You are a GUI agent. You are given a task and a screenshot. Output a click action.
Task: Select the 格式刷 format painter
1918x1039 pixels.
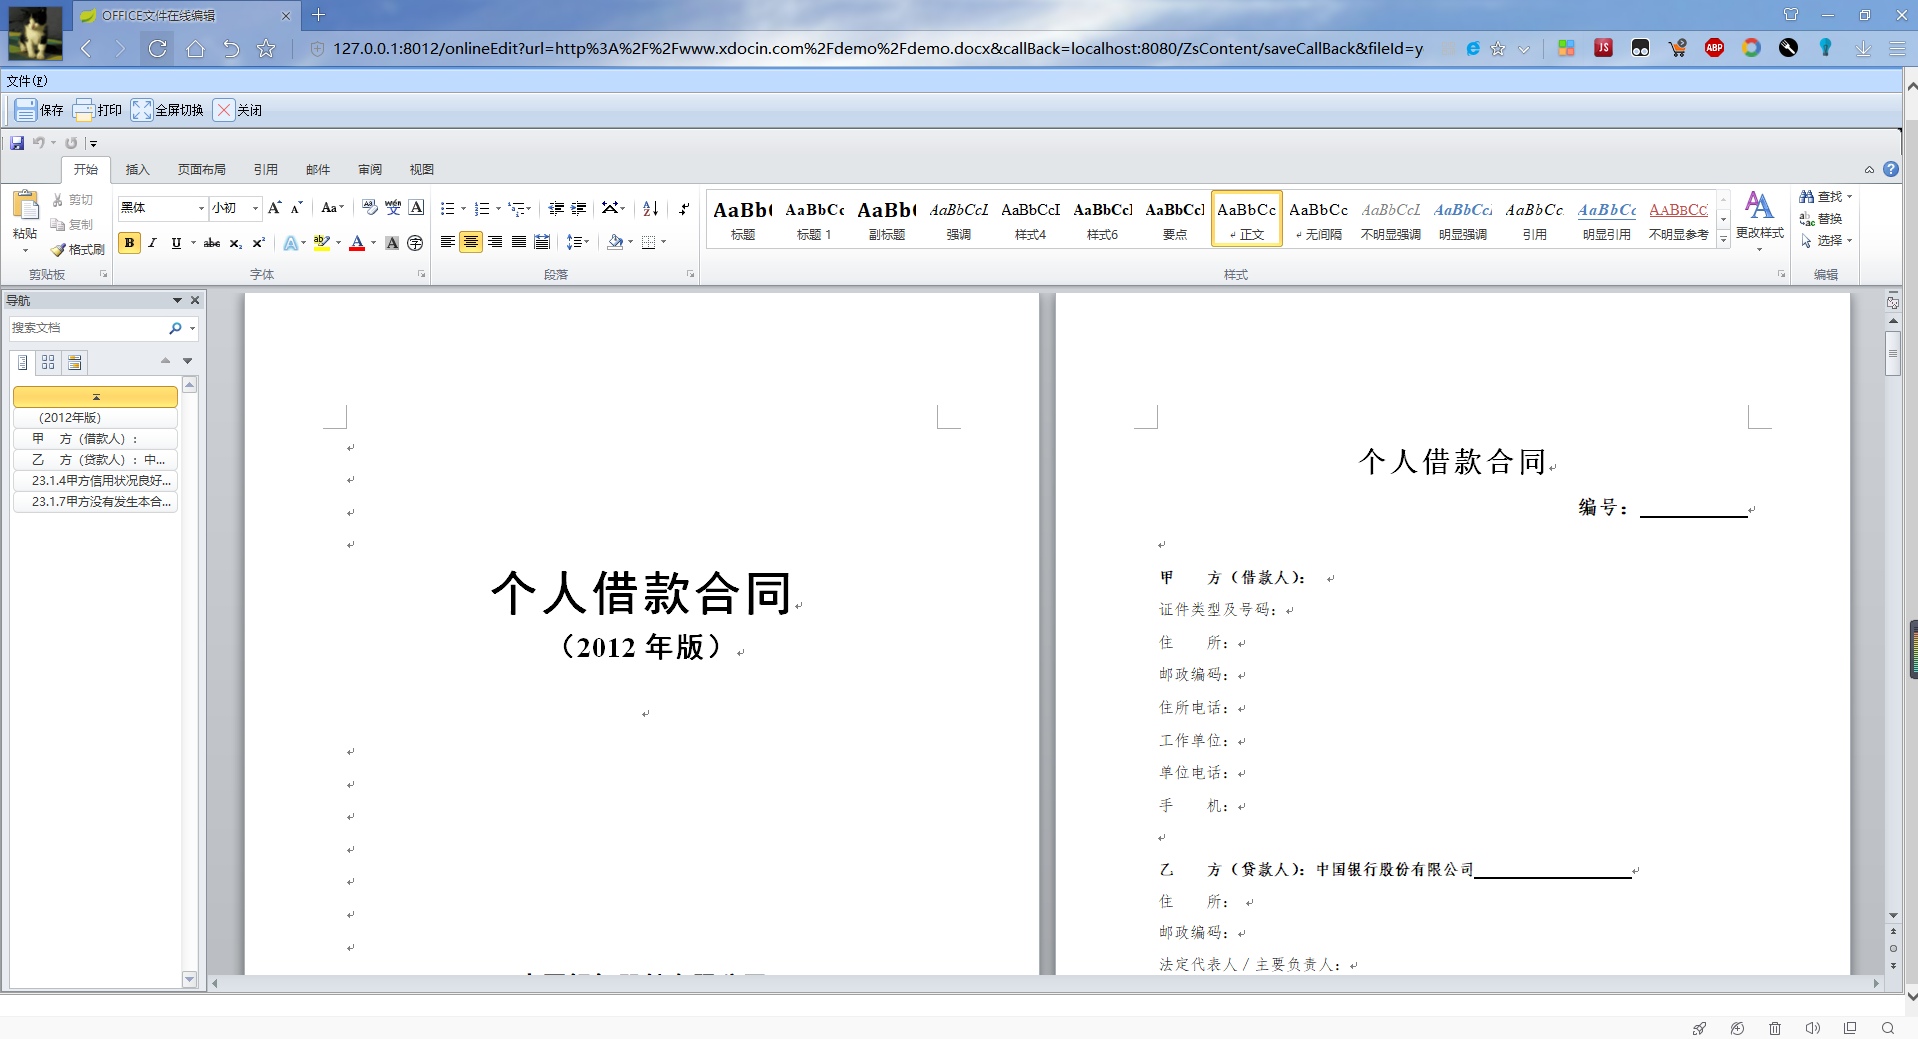[x=79, y=249]
